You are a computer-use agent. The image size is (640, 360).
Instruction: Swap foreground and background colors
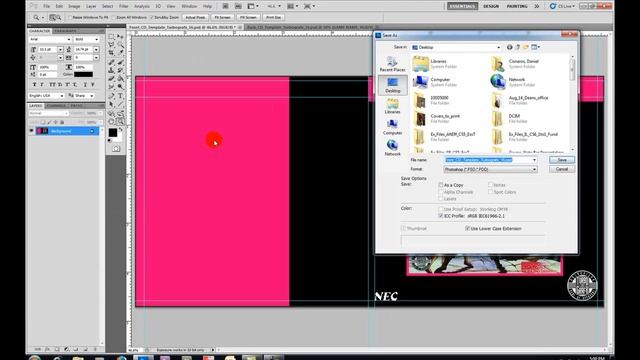[121, 130]
